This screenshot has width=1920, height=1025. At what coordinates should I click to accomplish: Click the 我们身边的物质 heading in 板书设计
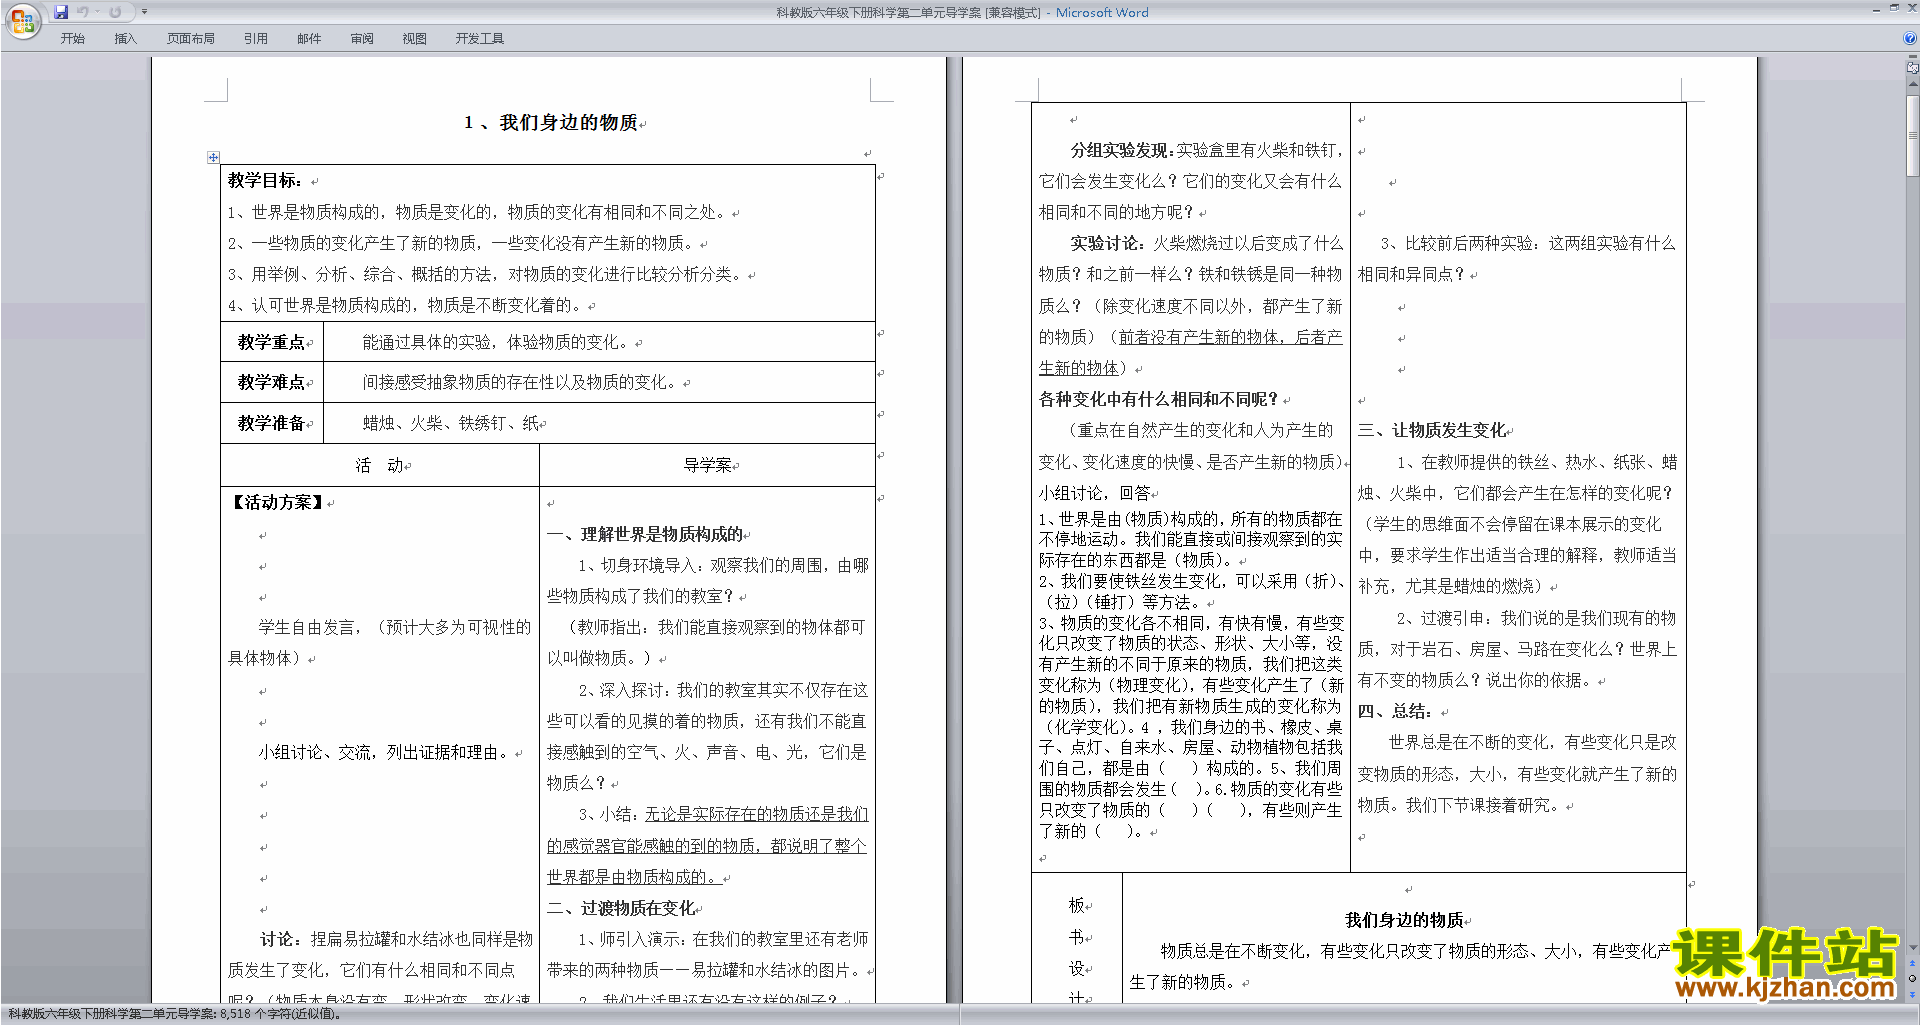click(x=1404, y=920)
